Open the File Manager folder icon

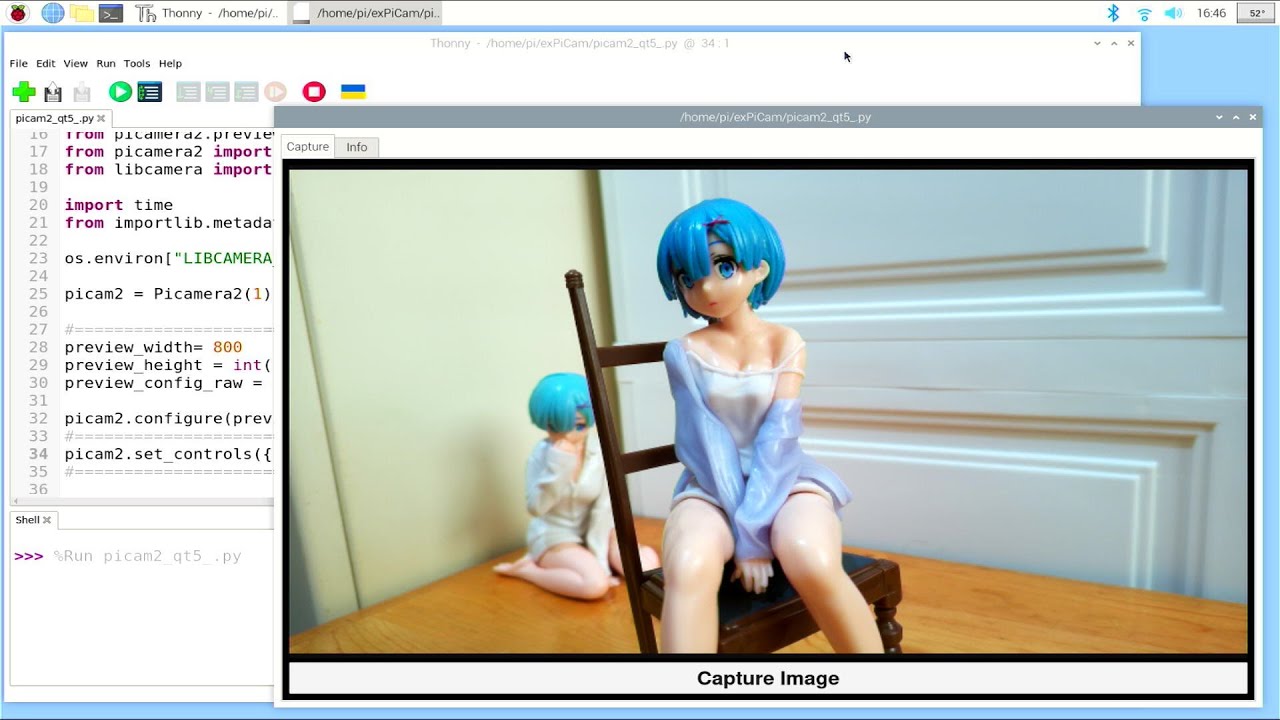click(82, 13)
